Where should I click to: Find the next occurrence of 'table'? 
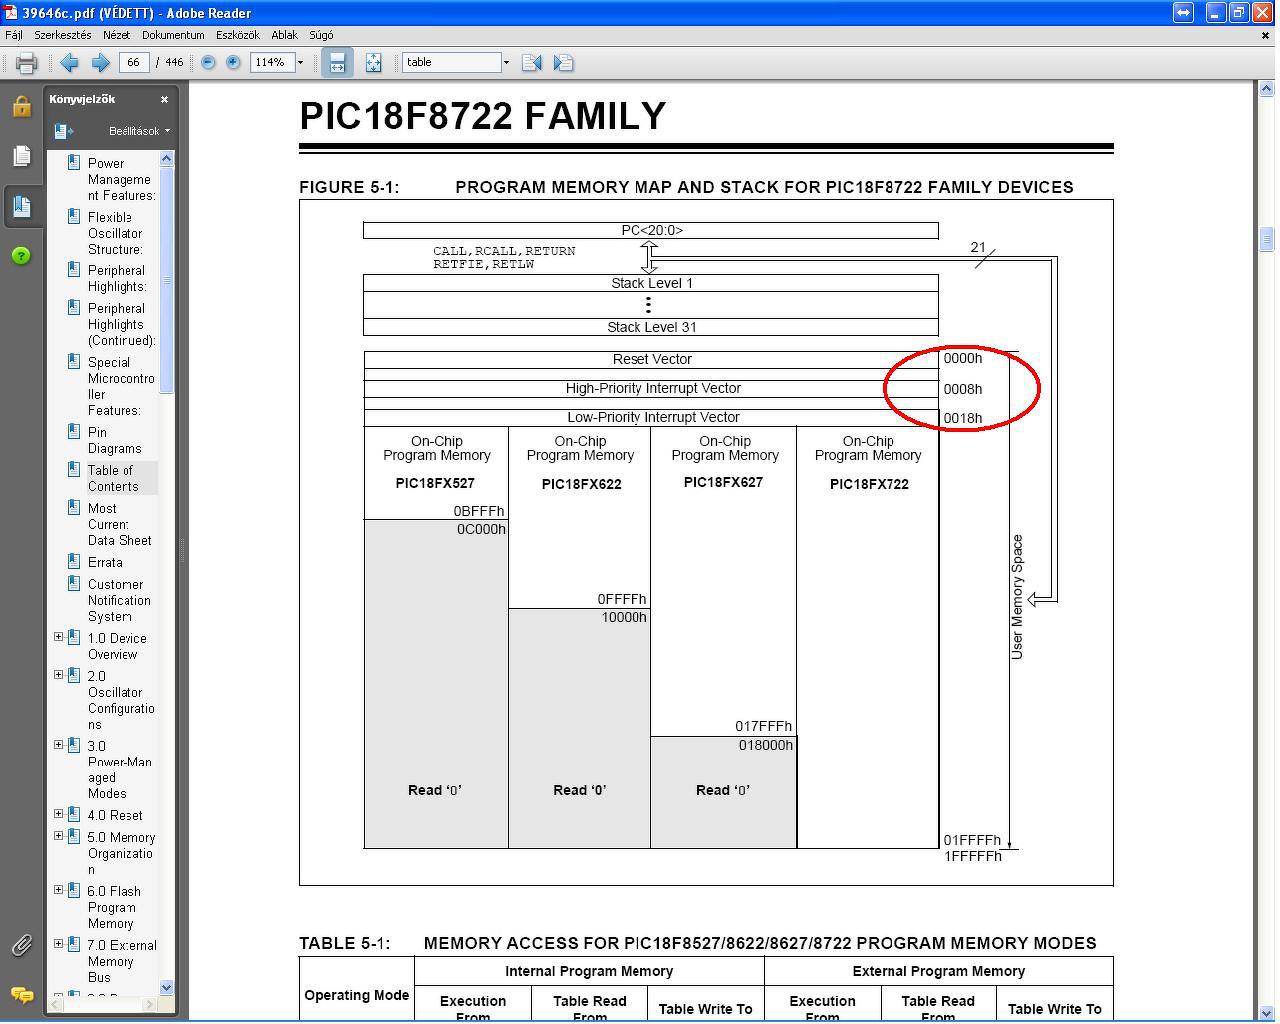(x=563, y=62)
